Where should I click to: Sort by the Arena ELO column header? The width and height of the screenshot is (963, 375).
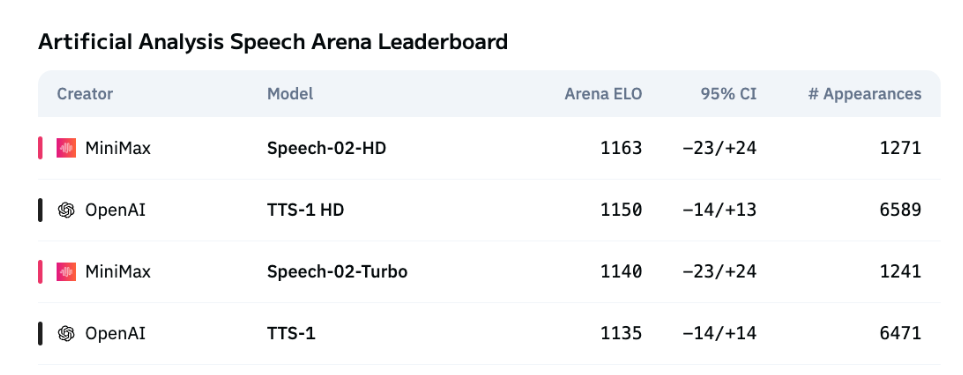pos(604,94)
